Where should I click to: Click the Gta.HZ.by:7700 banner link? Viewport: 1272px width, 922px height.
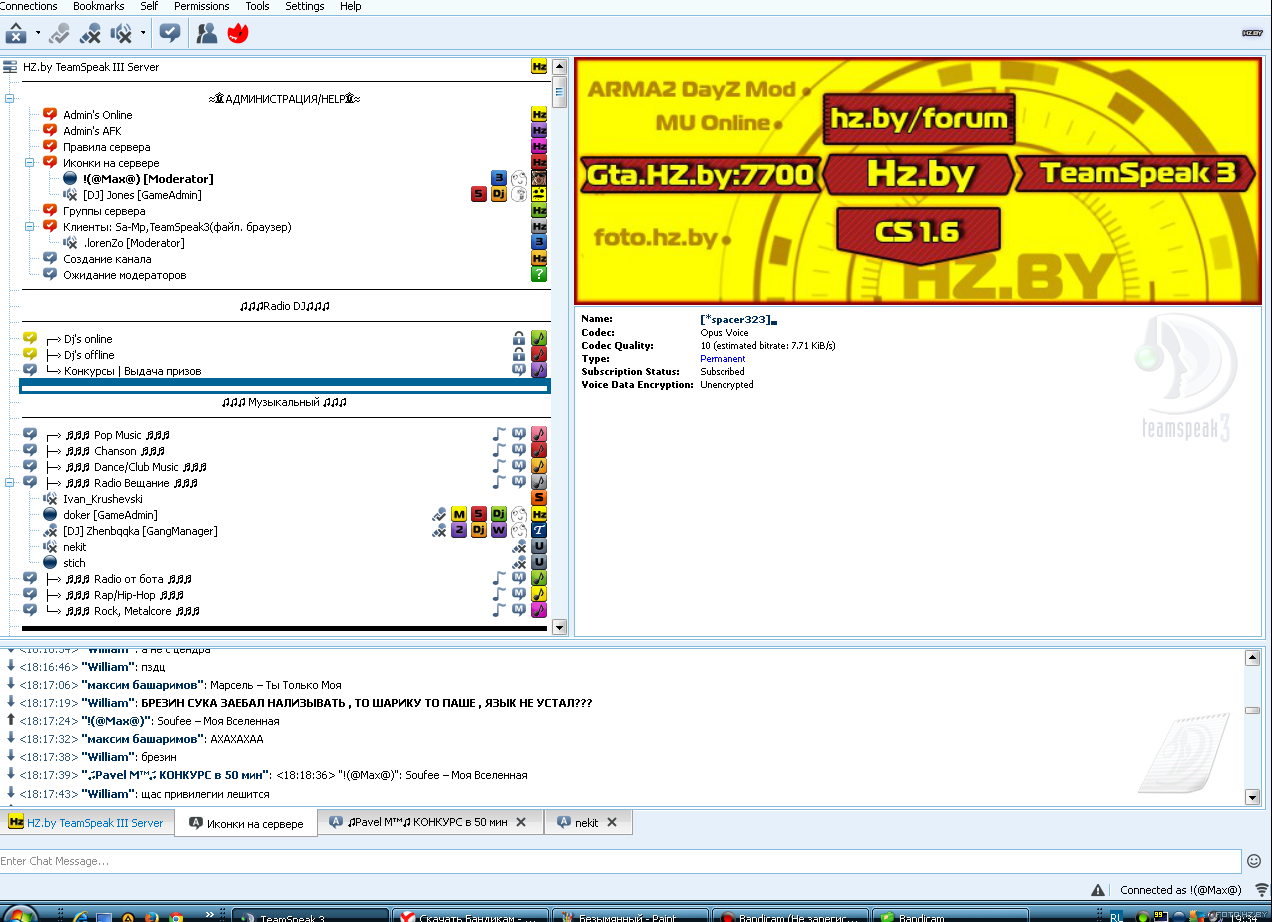pos(700,175)
